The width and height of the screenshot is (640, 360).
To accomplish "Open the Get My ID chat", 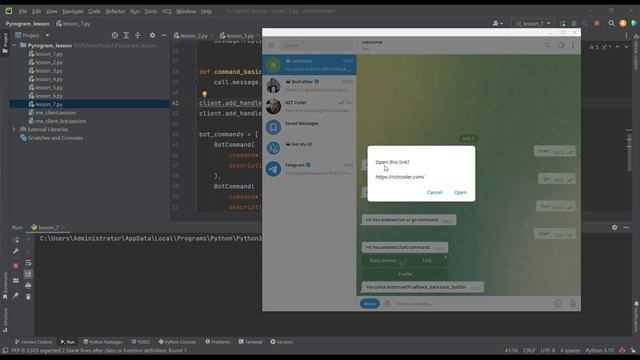I will (309, 148).
